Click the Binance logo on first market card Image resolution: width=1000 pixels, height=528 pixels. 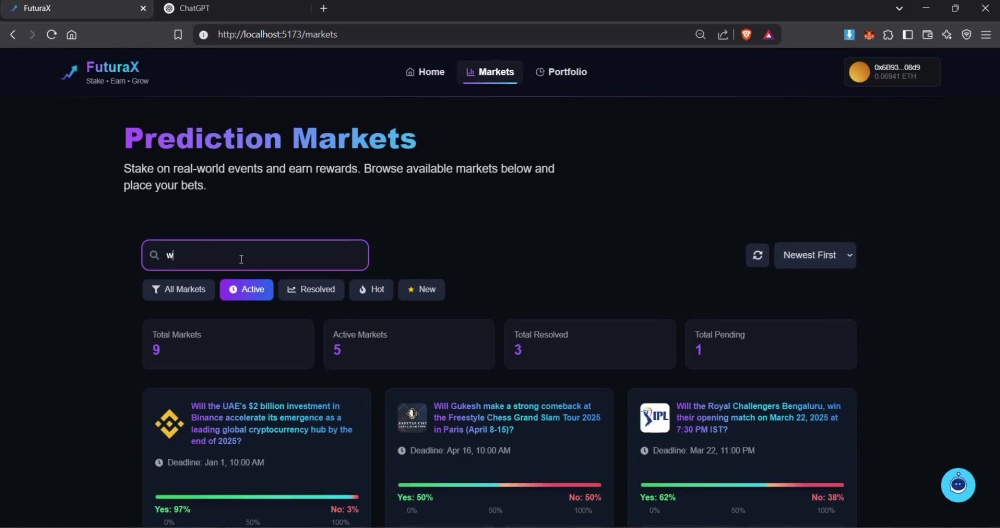click(169, 424)
